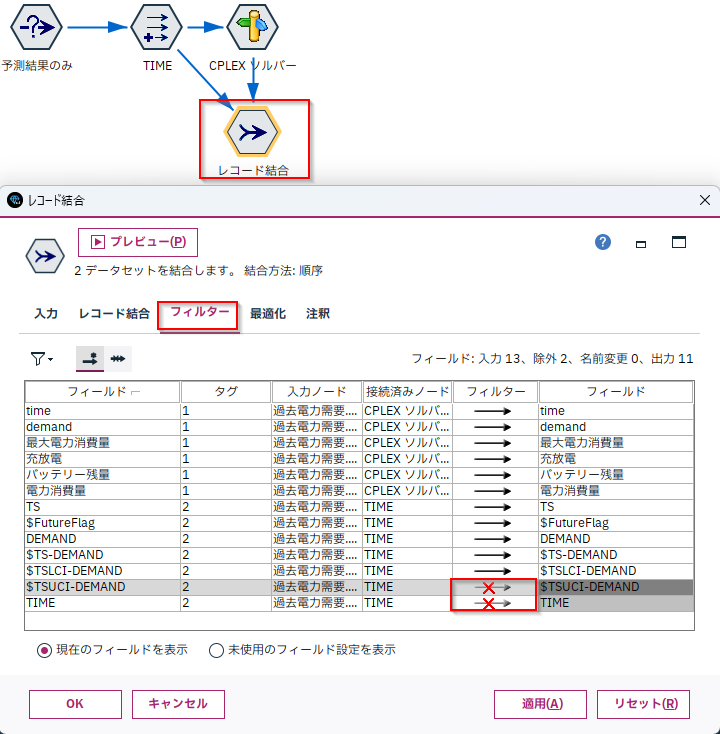Open the filter options funnel menu

[42, 359]
